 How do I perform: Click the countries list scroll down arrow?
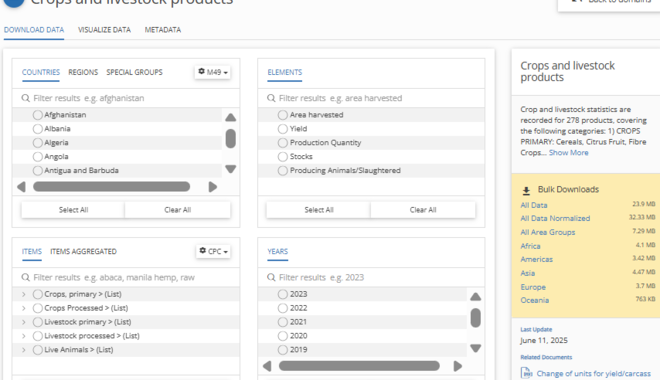coord(230,169)
